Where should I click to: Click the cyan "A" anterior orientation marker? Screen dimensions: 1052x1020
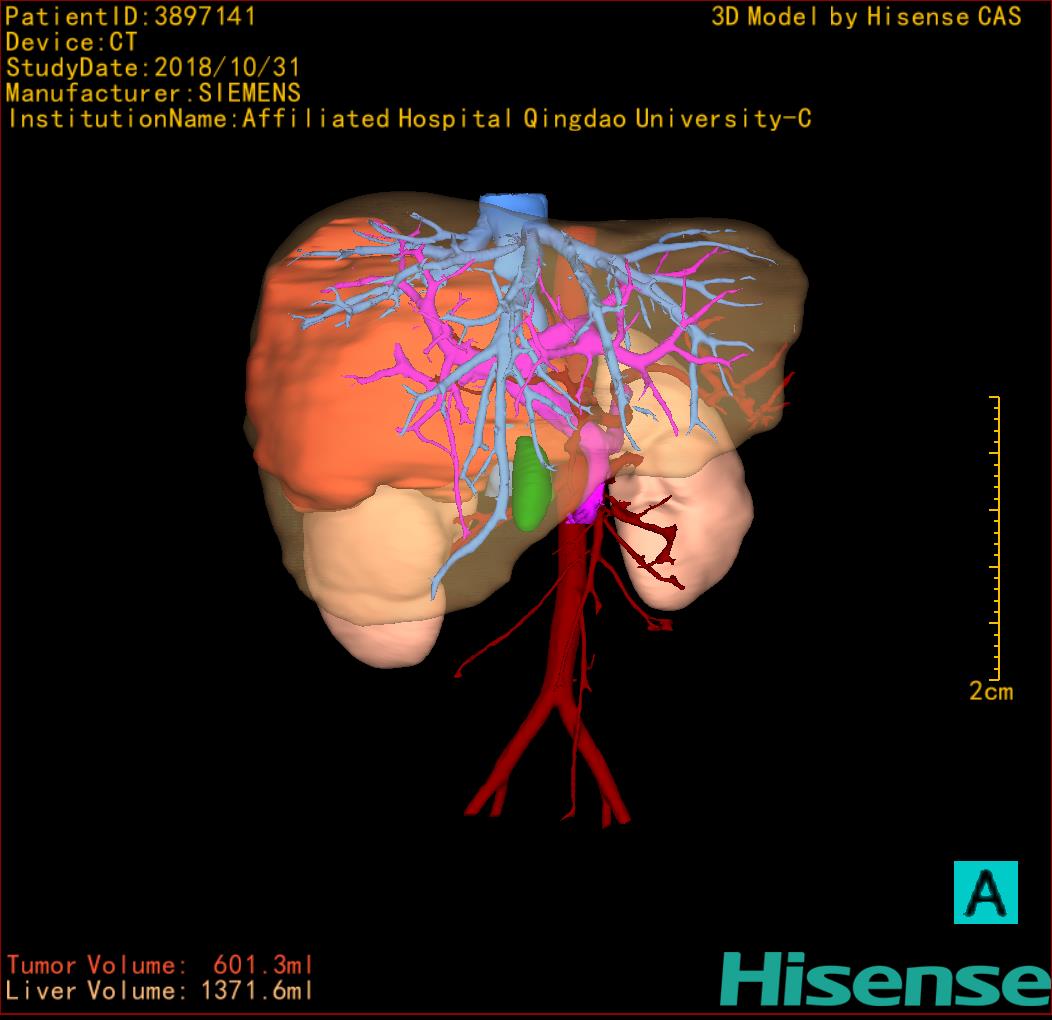click(984, 891)
